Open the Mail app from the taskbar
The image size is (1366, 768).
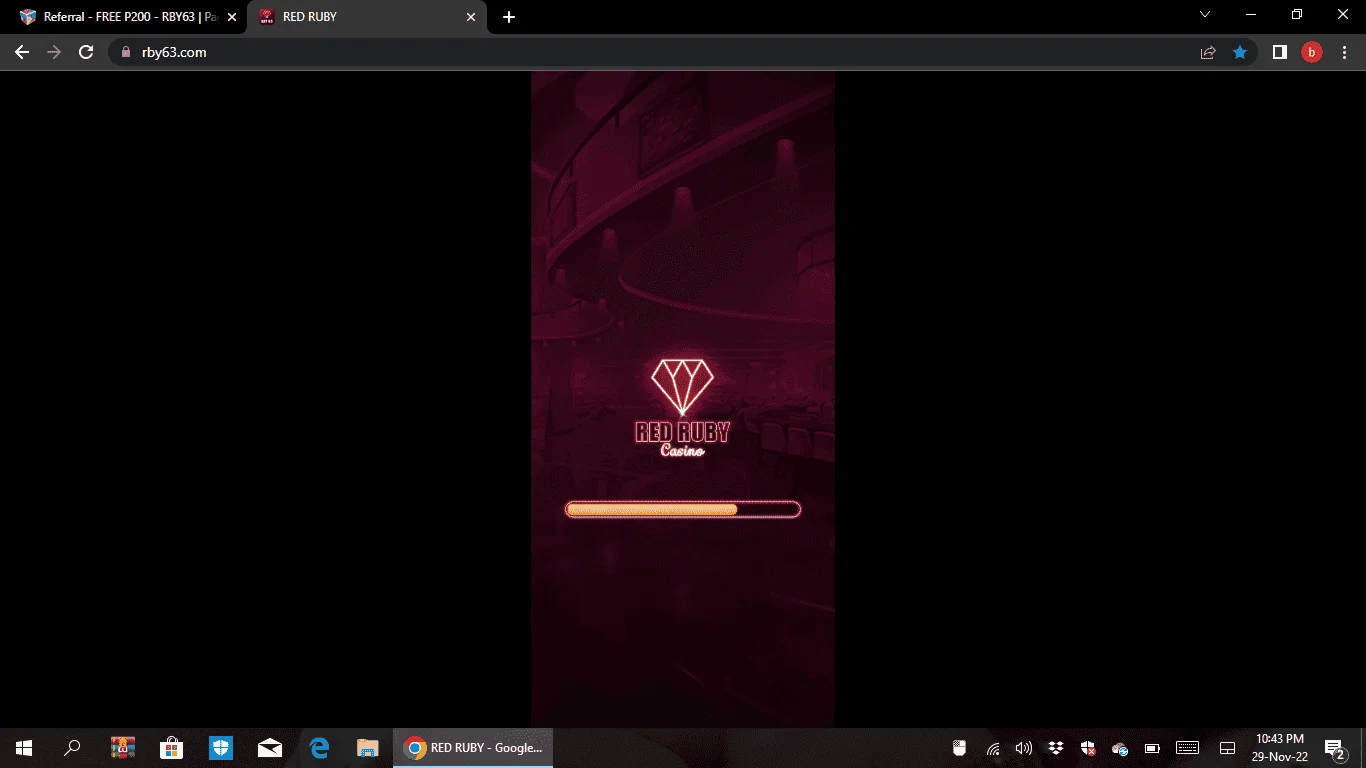pos(269,747)
